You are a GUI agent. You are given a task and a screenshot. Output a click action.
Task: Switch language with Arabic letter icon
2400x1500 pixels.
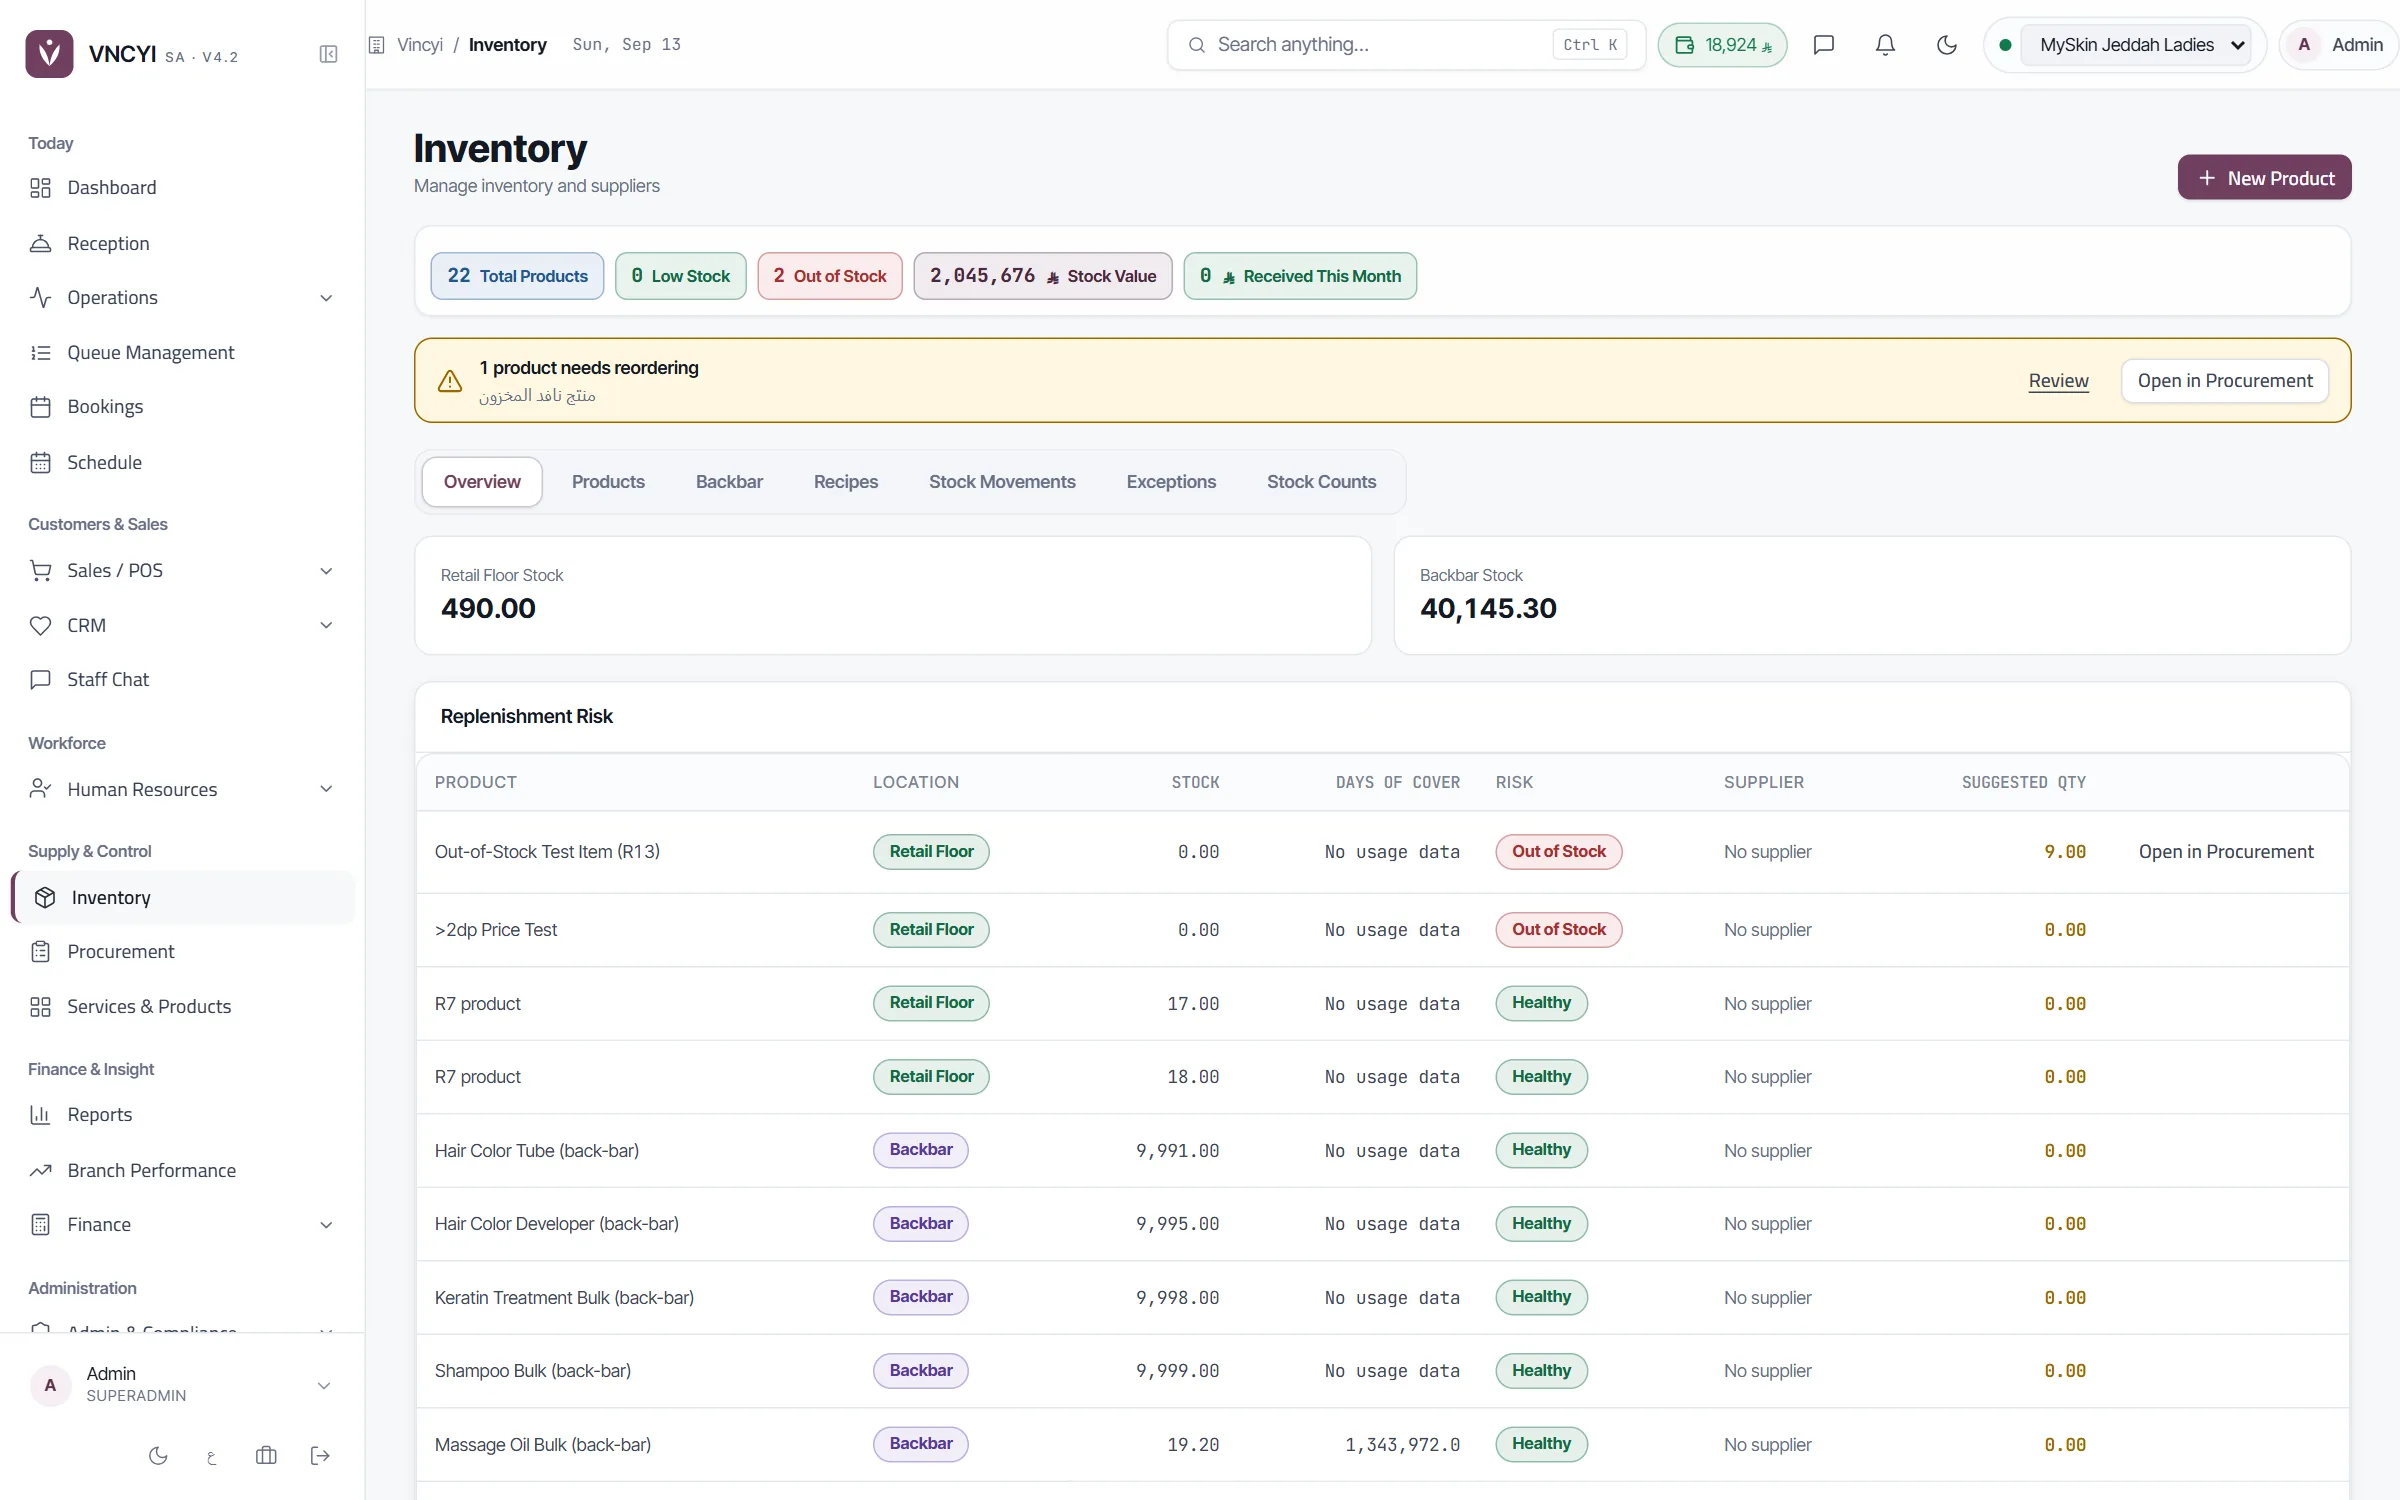(212, 1456)
